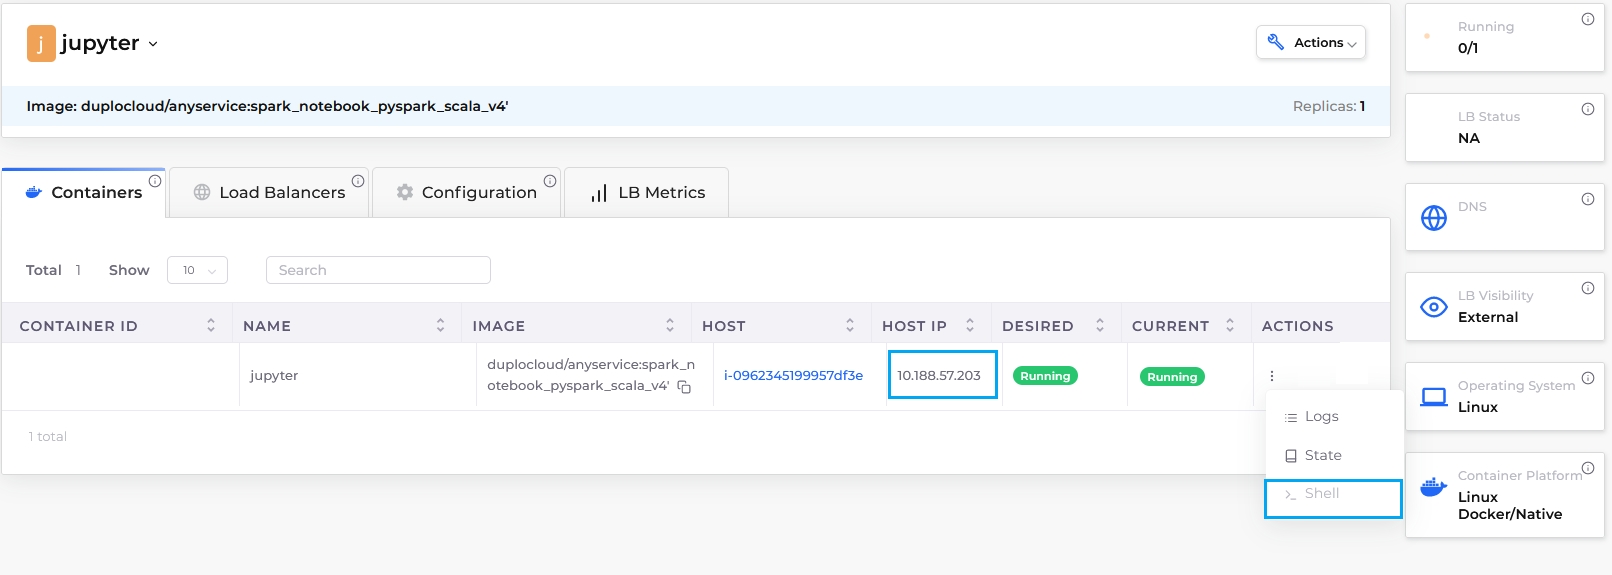Copy the image name using the copy icon
The image size is (1612, 575).
684,387
